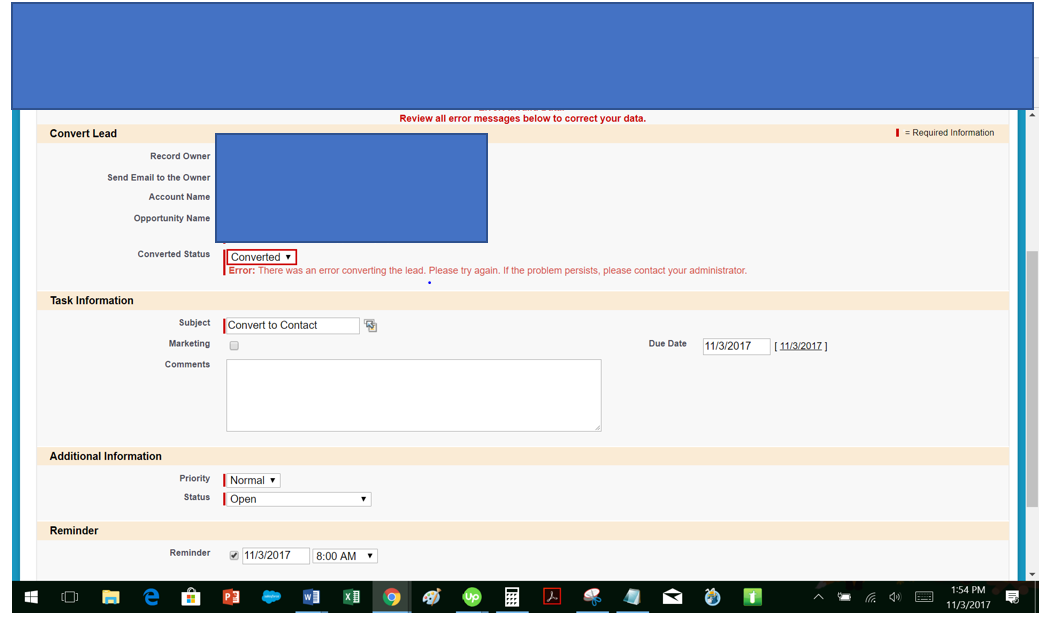Open the reminder time dropdown 8:00 AM
This screenshot has height=624, width=1049.
345,556
